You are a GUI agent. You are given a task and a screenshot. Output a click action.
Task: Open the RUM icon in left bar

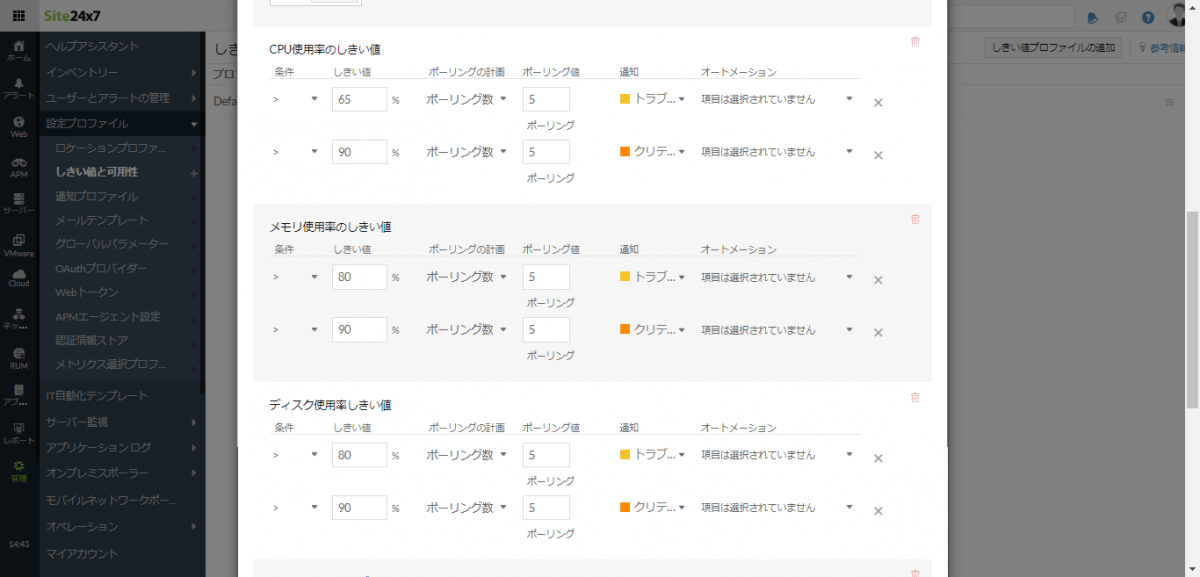pos(19,358)
